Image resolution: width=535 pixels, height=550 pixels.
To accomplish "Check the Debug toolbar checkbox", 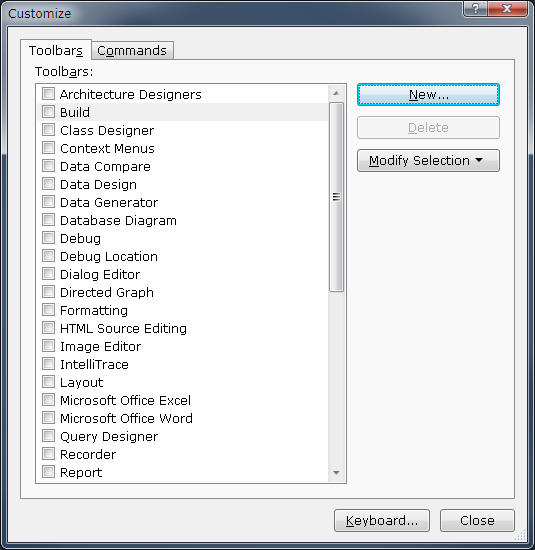I will [48, 238].
